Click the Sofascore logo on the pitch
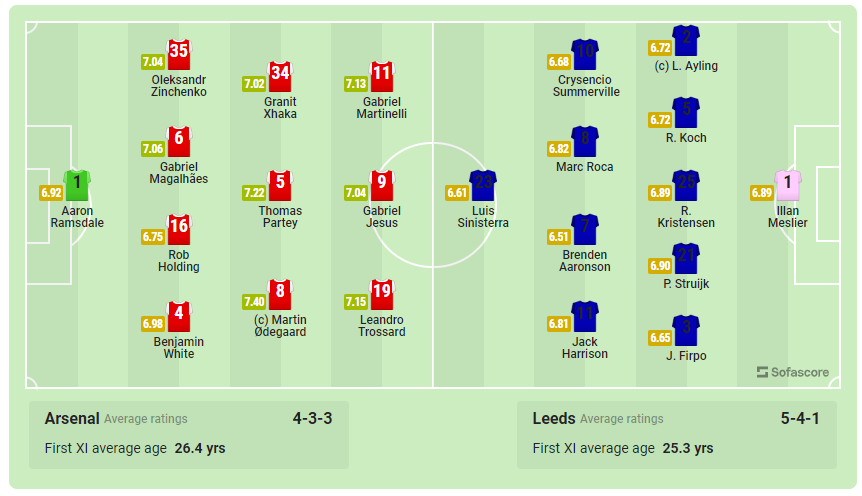 [793, 372]
